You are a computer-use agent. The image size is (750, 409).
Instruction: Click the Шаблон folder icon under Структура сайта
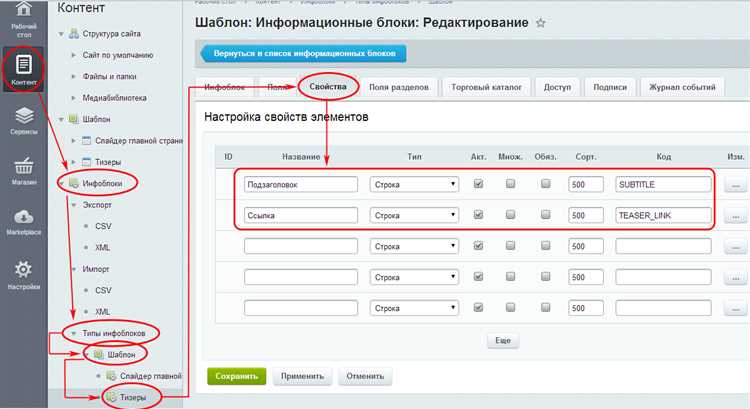coord(74,119)
